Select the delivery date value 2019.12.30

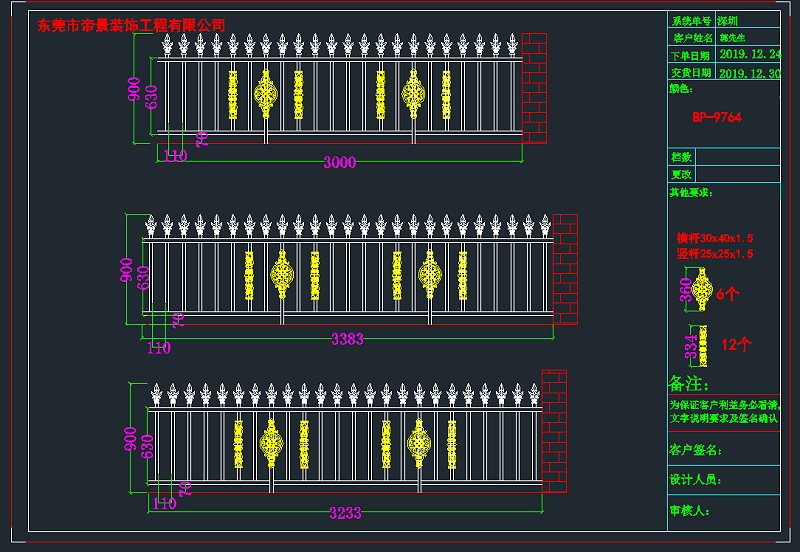point(749,73)
